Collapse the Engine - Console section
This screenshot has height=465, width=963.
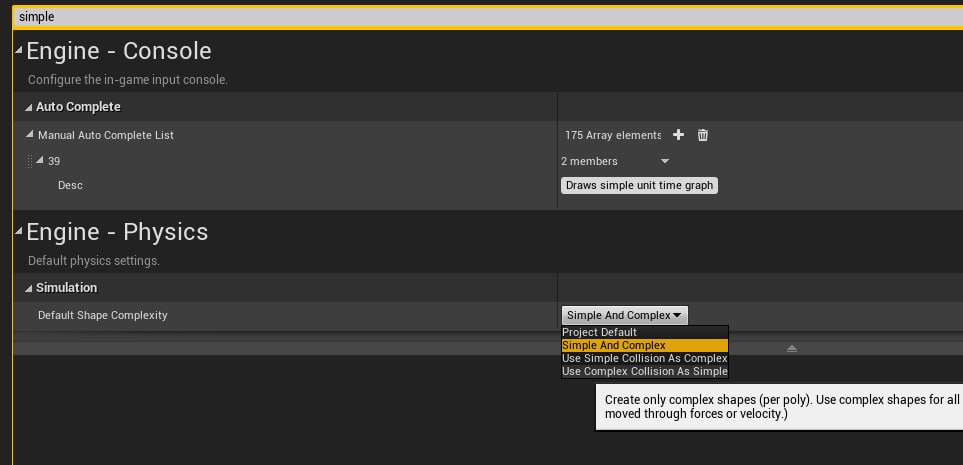pos(19,49)
